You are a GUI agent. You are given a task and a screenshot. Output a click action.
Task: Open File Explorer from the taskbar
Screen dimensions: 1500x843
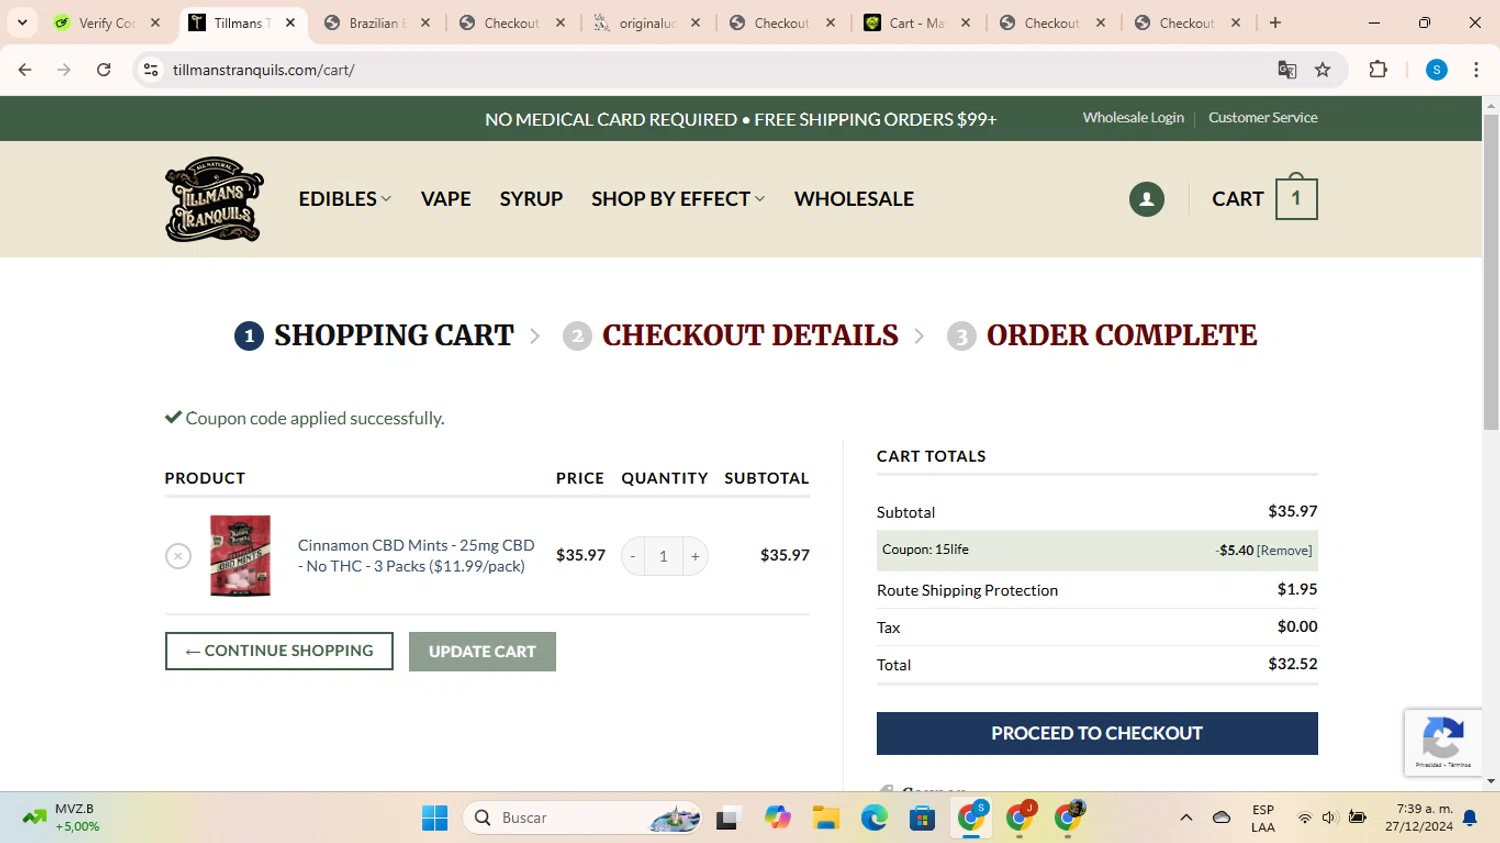[x=826, y=818]
